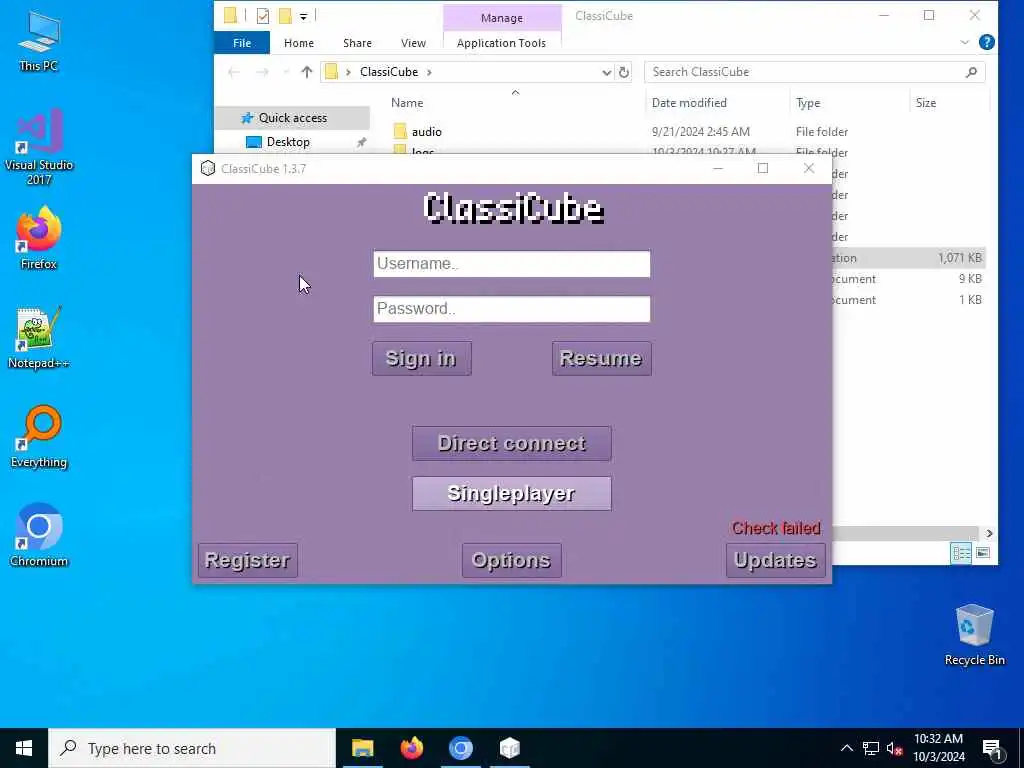1024x768 pixels.
Task: Click Firefox icon in taskbar
Action: point(411,748)
